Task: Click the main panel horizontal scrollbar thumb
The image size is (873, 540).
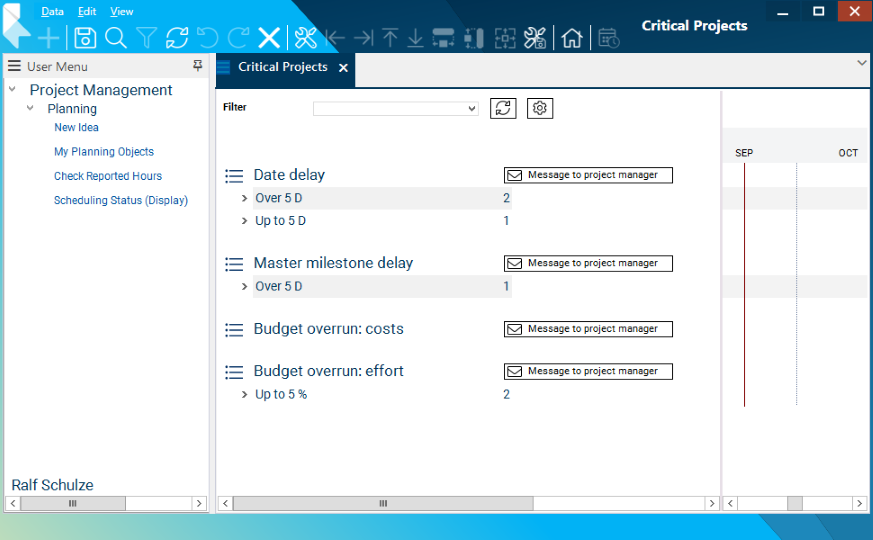Action: (383, 503)
